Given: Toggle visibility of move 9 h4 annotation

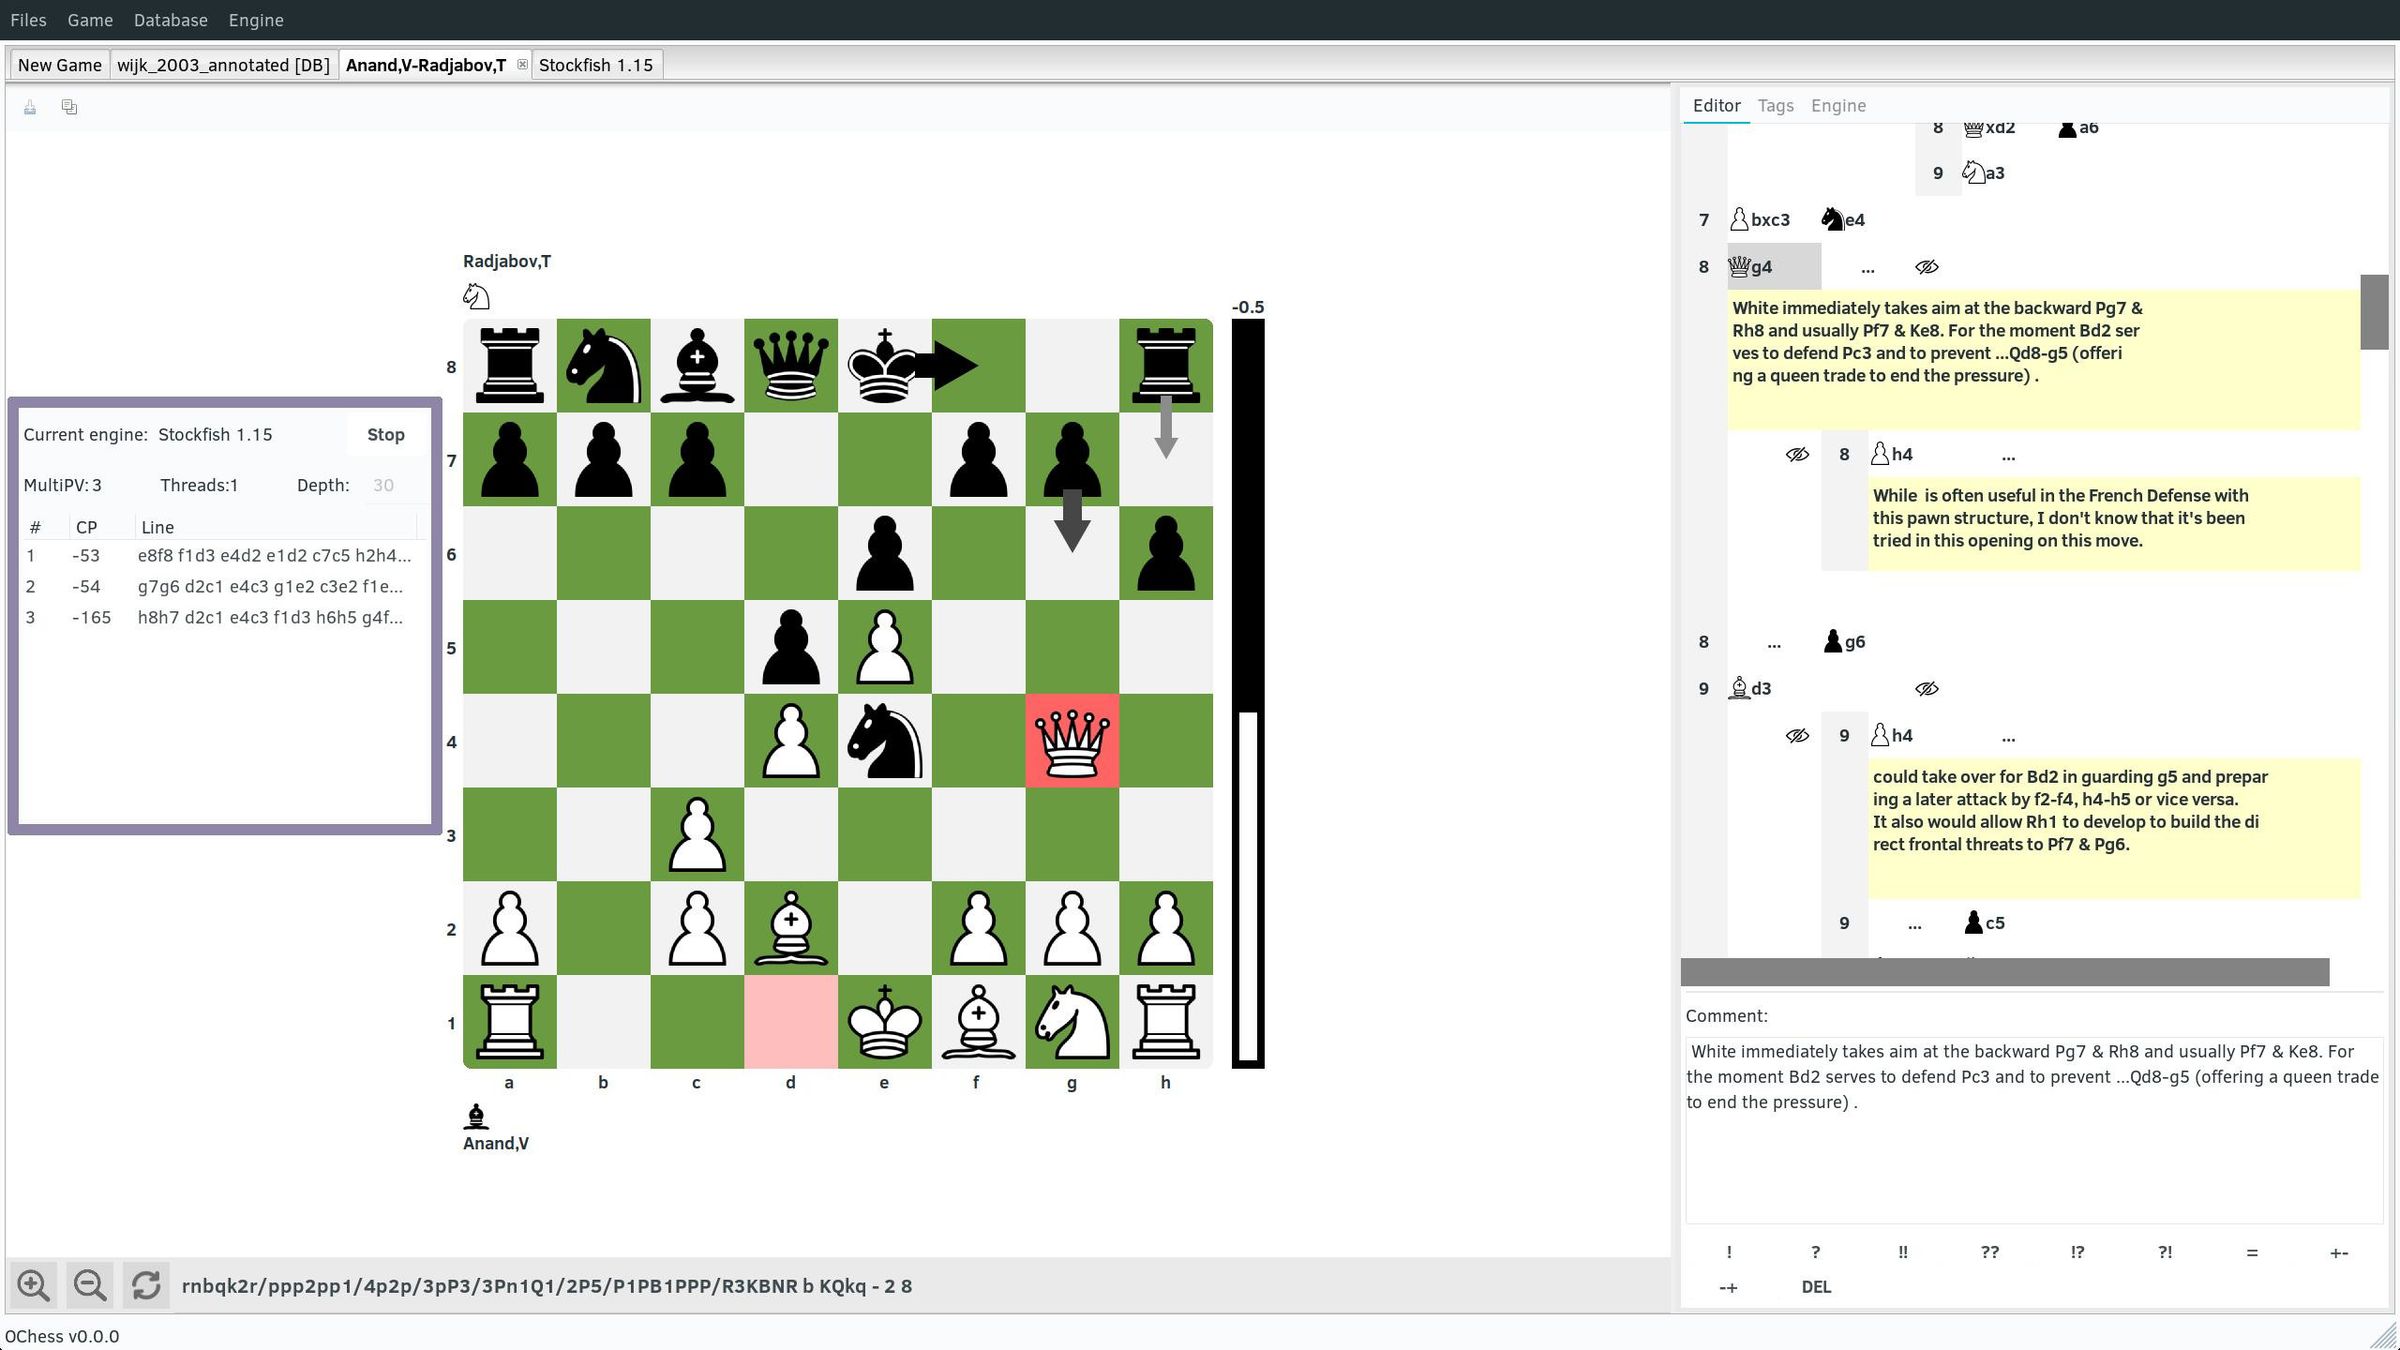Looking at the screenshot, I should [x=1798, y=735].
